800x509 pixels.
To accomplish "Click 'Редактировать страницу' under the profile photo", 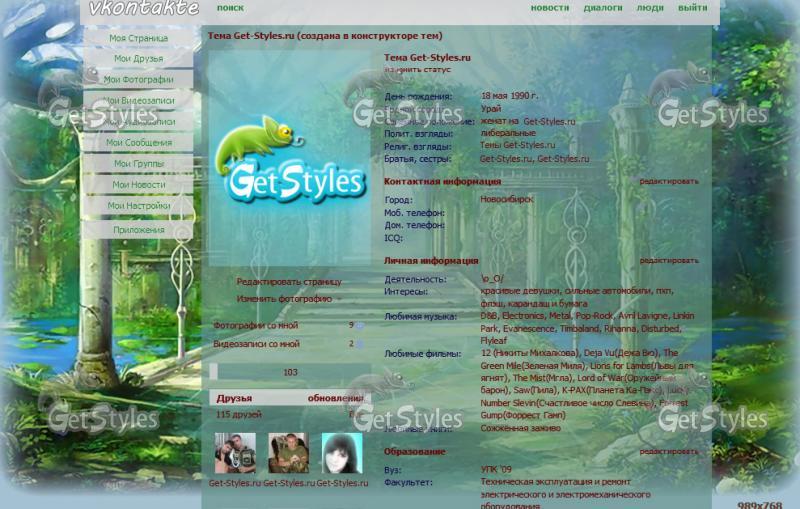I will (x=288, y=282).
